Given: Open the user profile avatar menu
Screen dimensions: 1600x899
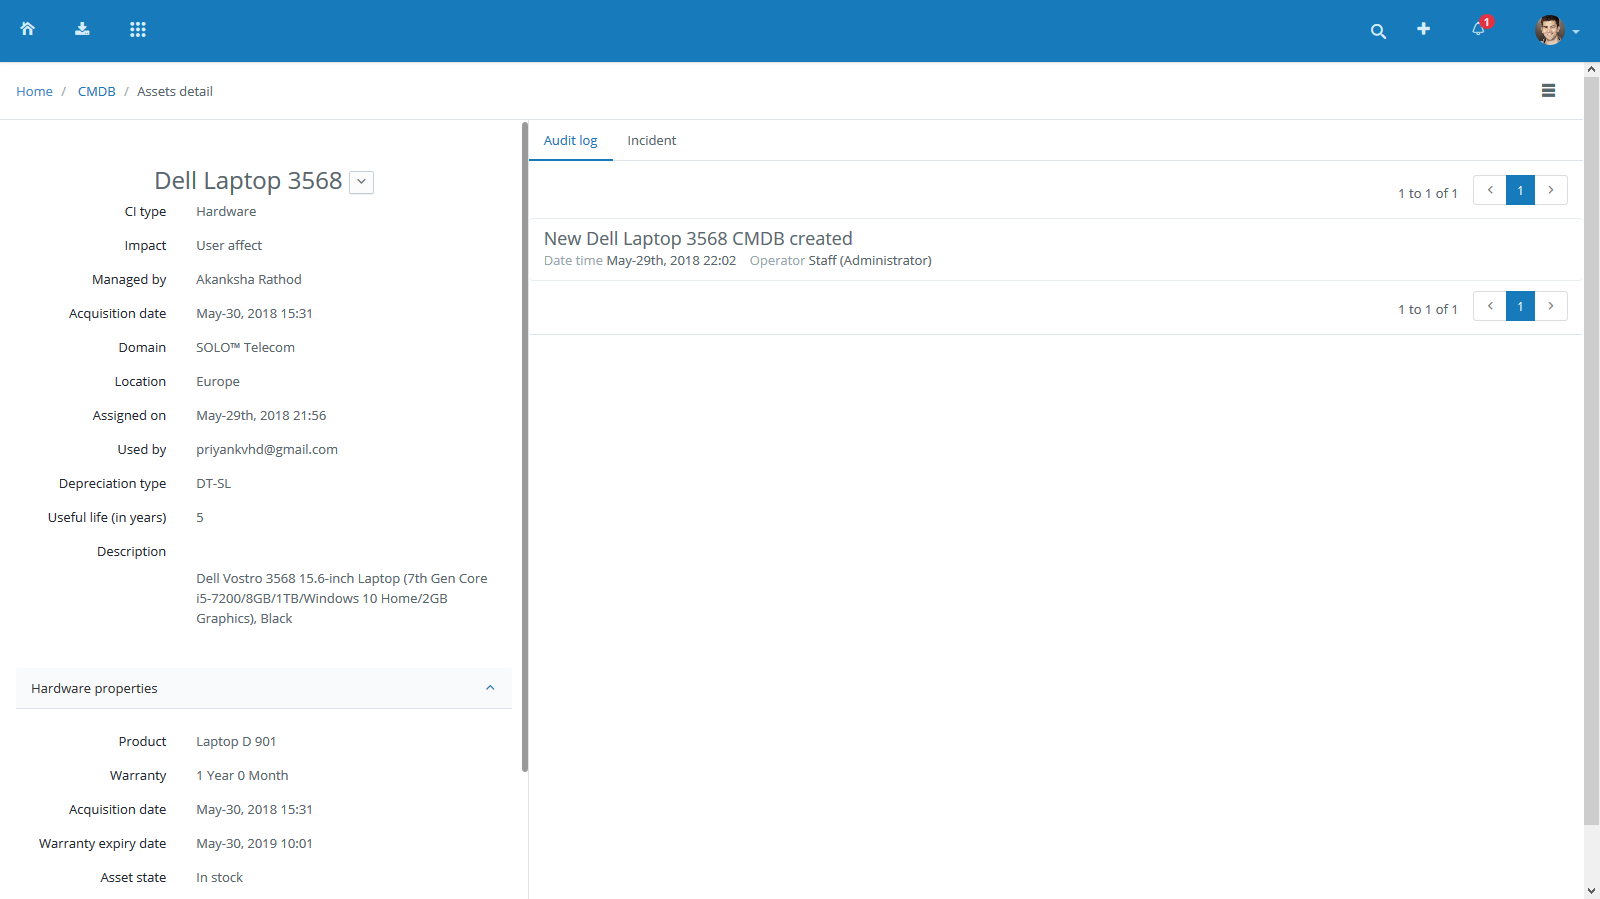Looking at the screenshot, I should click(1554, 30).
